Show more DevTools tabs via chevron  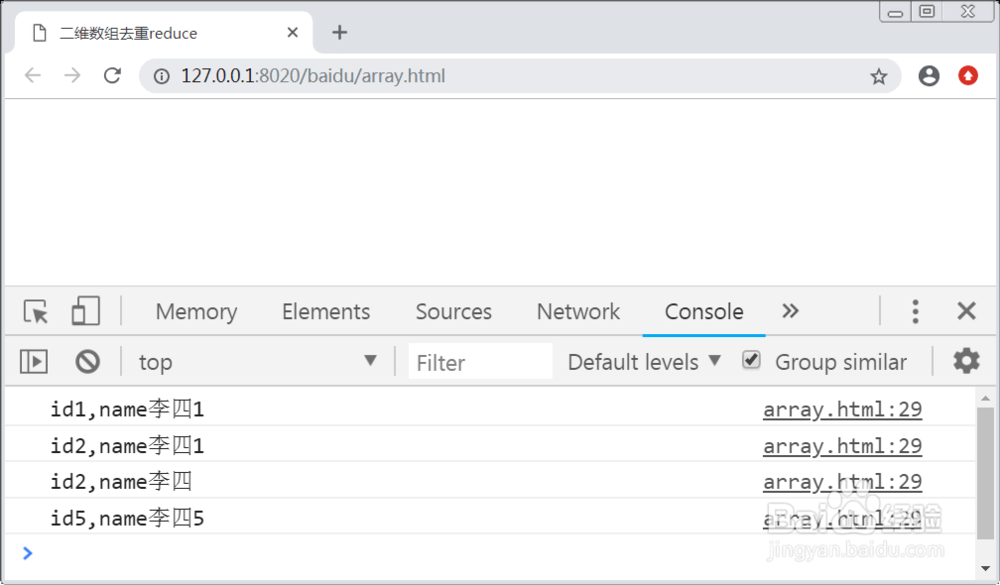tap(790, 311)
